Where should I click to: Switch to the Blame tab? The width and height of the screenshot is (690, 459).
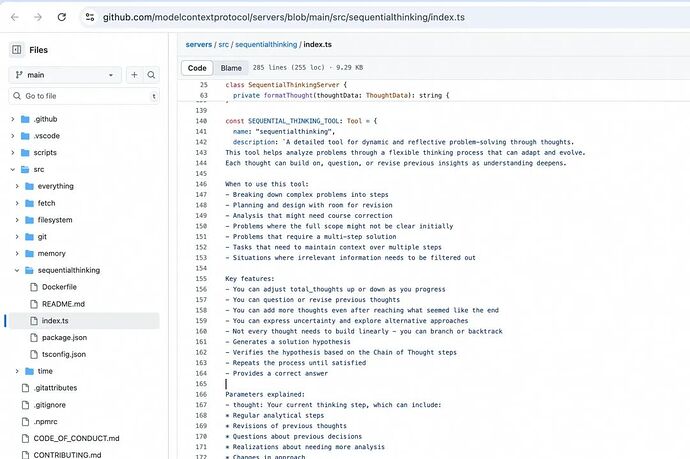[x=230, y=68]
